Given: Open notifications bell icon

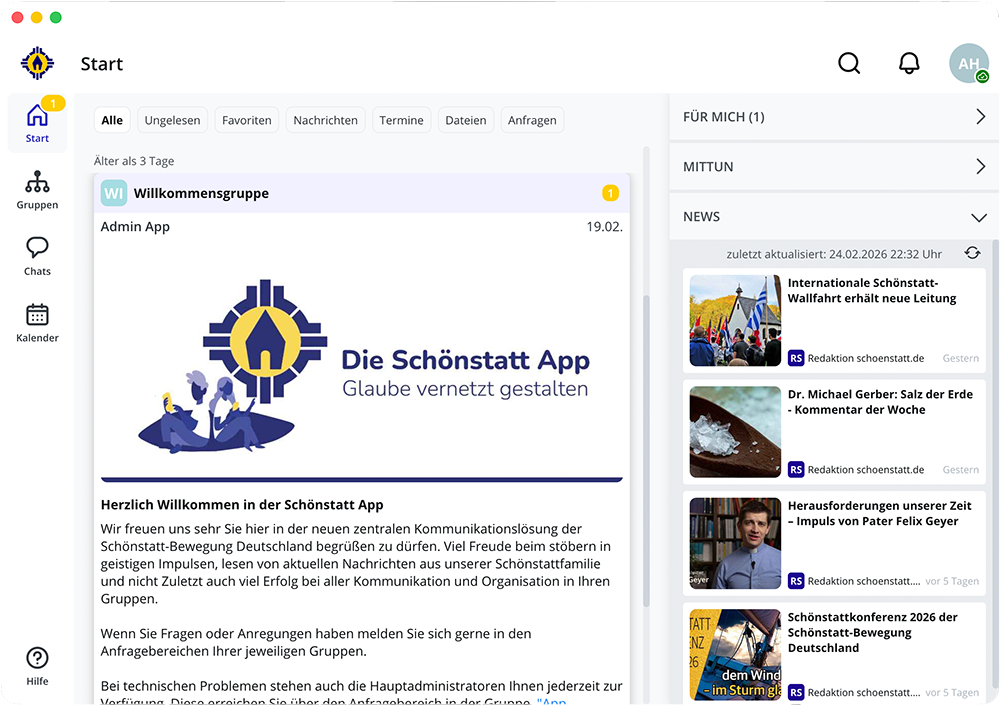Looking at the screenshot, I should pyautogui.click(x=909, y=63).
